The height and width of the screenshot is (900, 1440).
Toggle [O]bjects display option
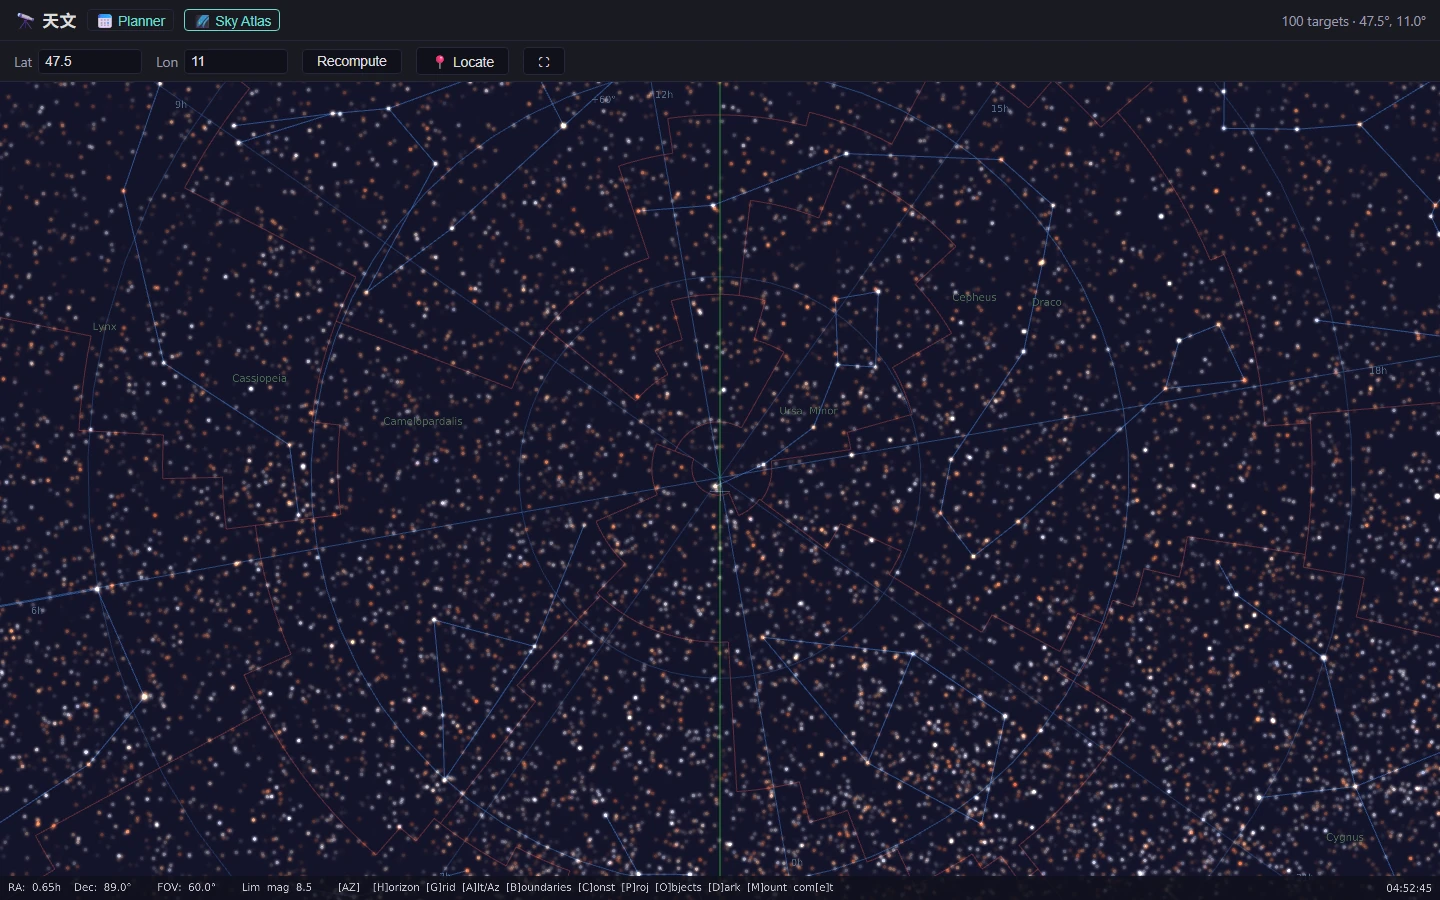pyautogui.click(x=678, y=887)
